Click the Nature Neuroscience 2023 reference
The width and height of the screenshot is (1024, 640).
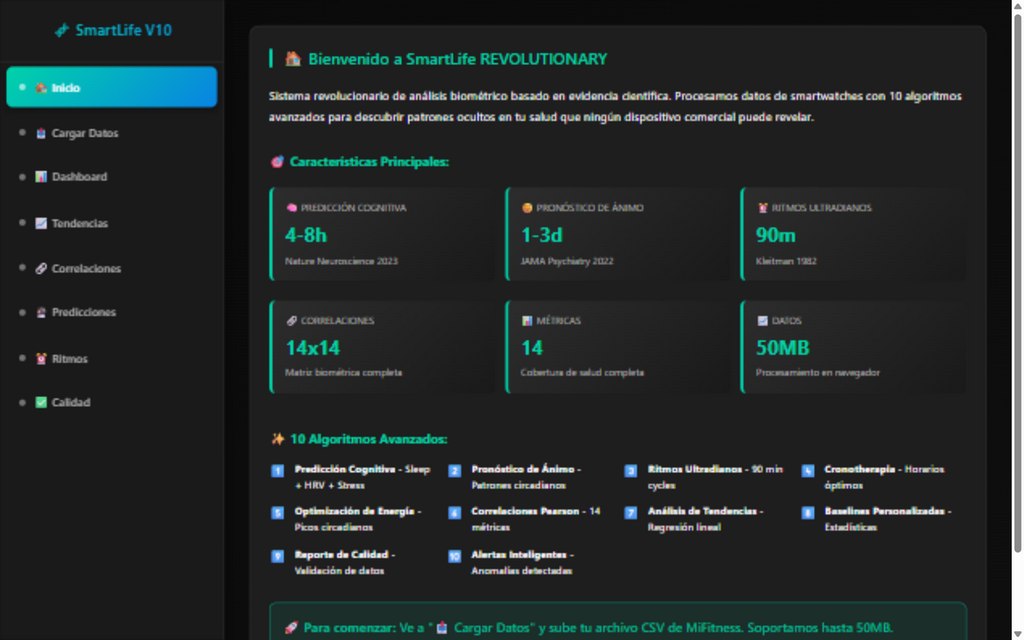(342, 261)
